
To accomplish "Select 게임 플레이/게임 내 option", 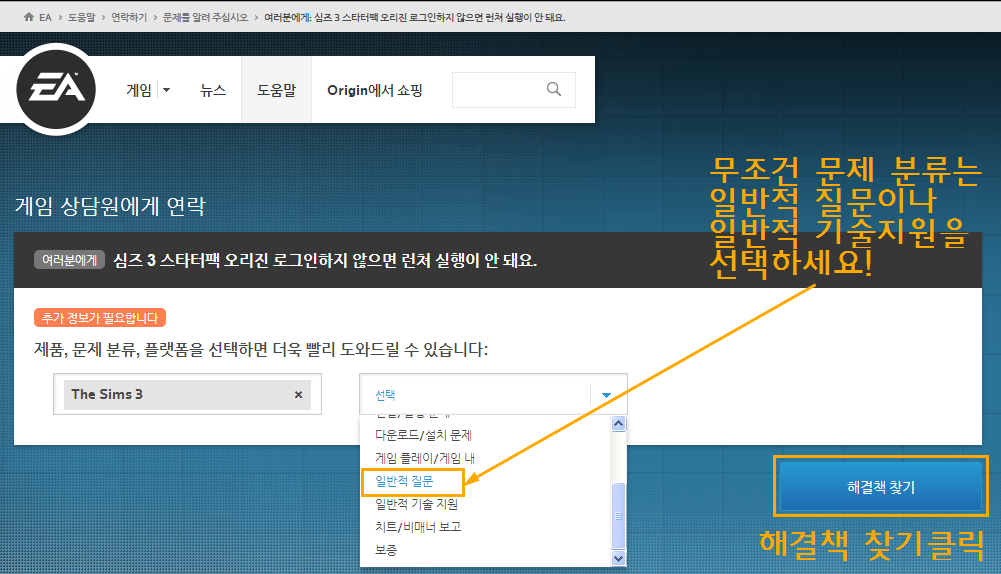I will point(425,458).
